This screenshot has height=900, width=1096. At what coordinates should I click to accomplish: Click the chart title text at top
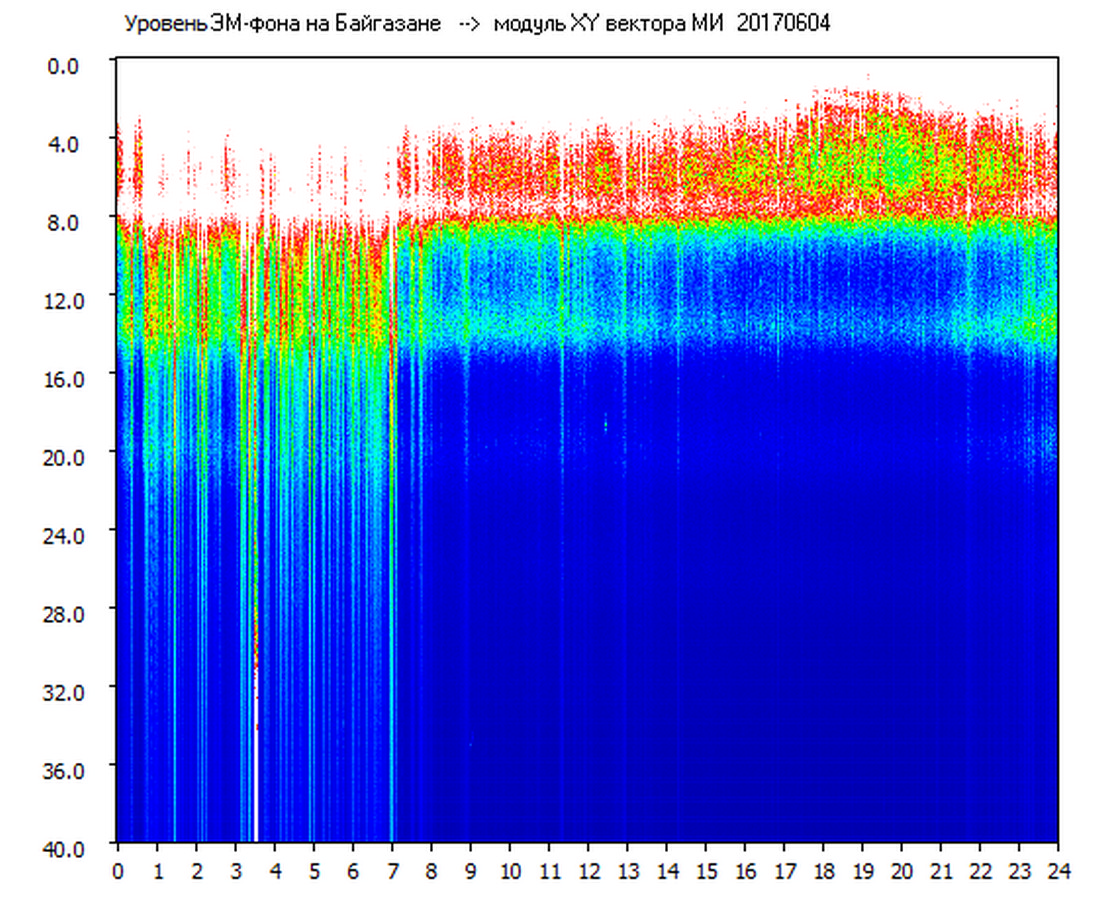click(476, 24)
